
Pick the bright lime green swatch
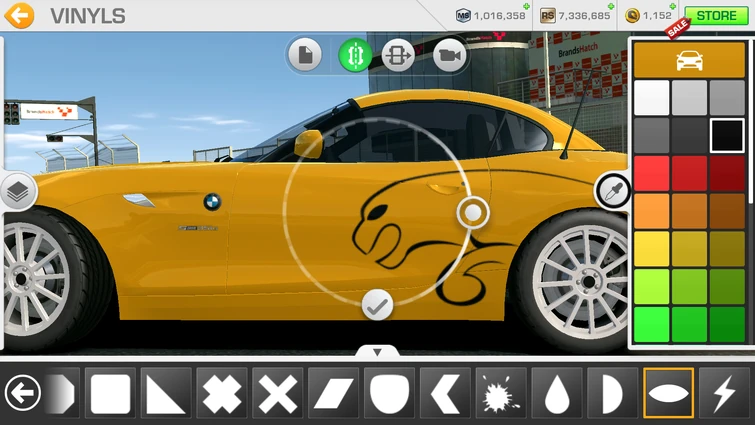651,287
